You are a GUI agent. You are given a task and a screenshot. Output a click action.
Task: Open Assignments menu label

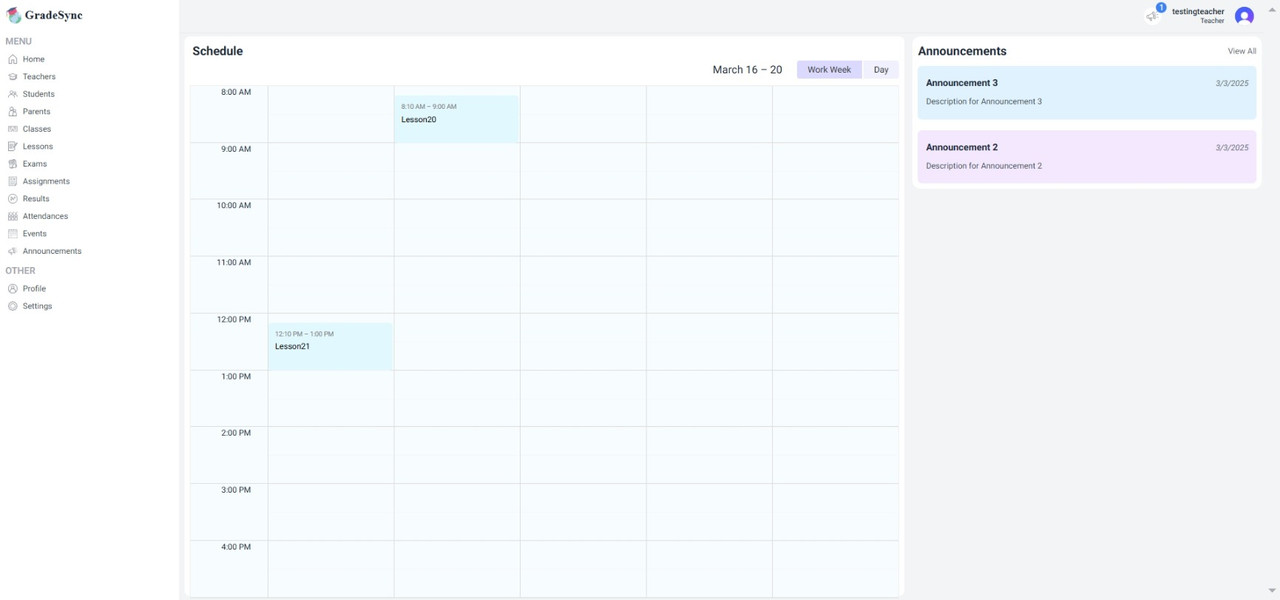point(46,182)
